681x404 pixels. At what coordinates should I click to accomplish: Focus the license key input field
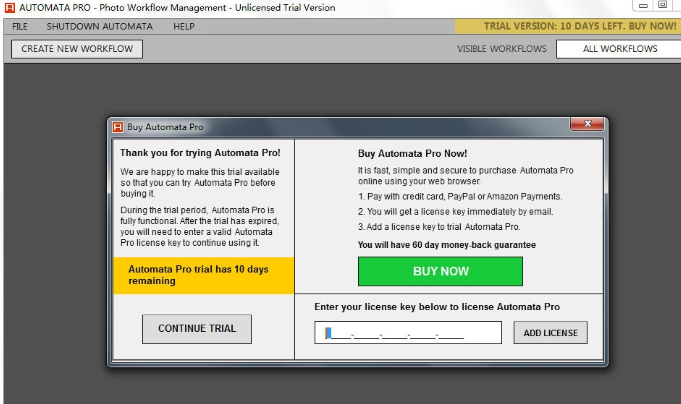pos(408,333)
